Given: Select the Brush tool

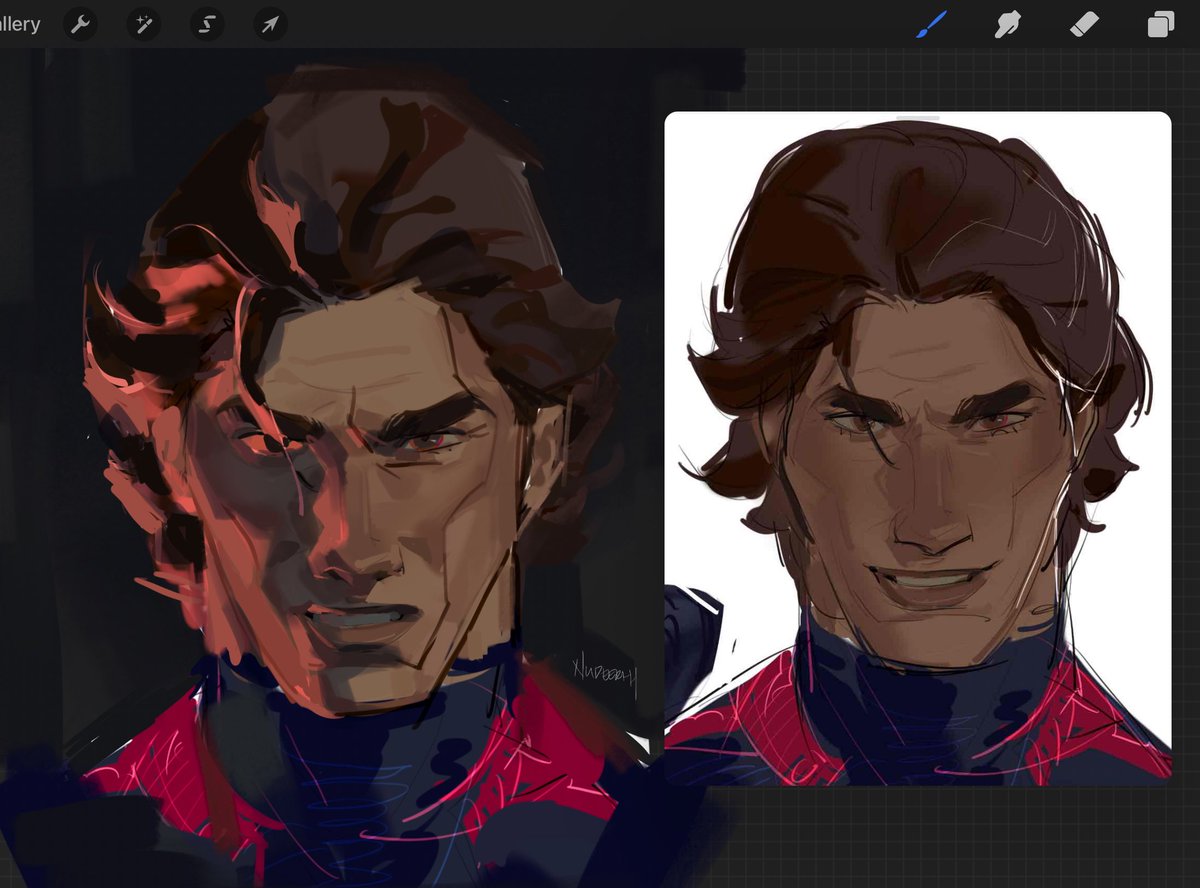Looking at the screenshot, I should pyautogui.click(x=931, y=24).
